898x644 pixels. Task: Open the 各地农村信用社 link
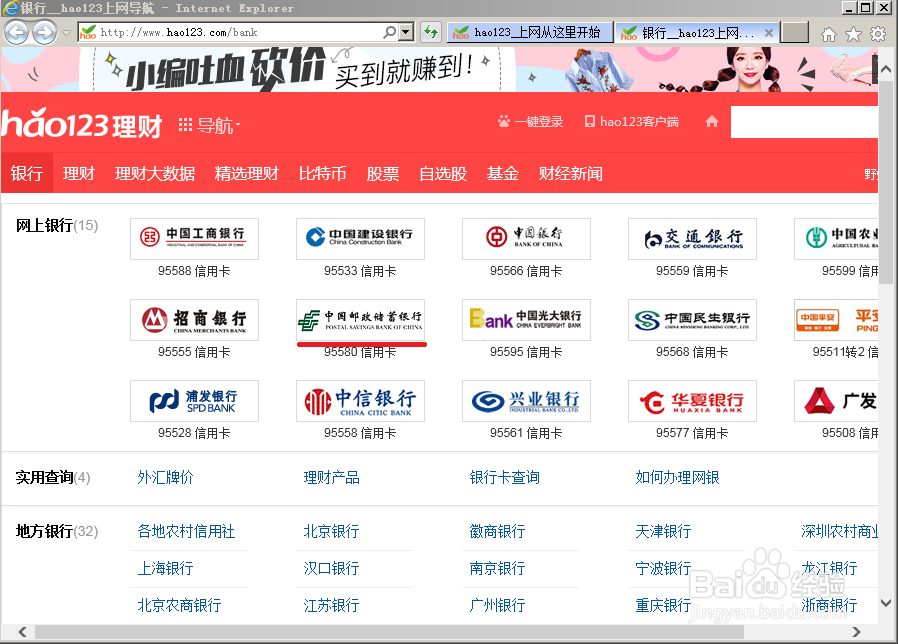(186, 531)
